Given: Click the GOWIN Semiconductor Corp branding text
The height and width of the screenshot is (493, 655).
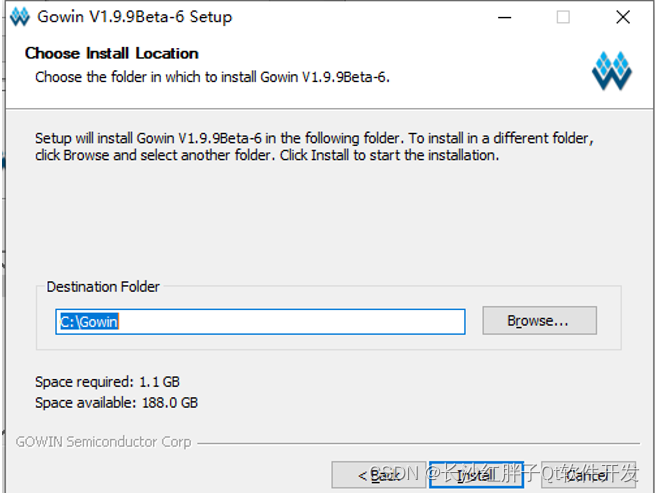Looking at the screenshot, I should pyautogui.click(x=103, y=442).
